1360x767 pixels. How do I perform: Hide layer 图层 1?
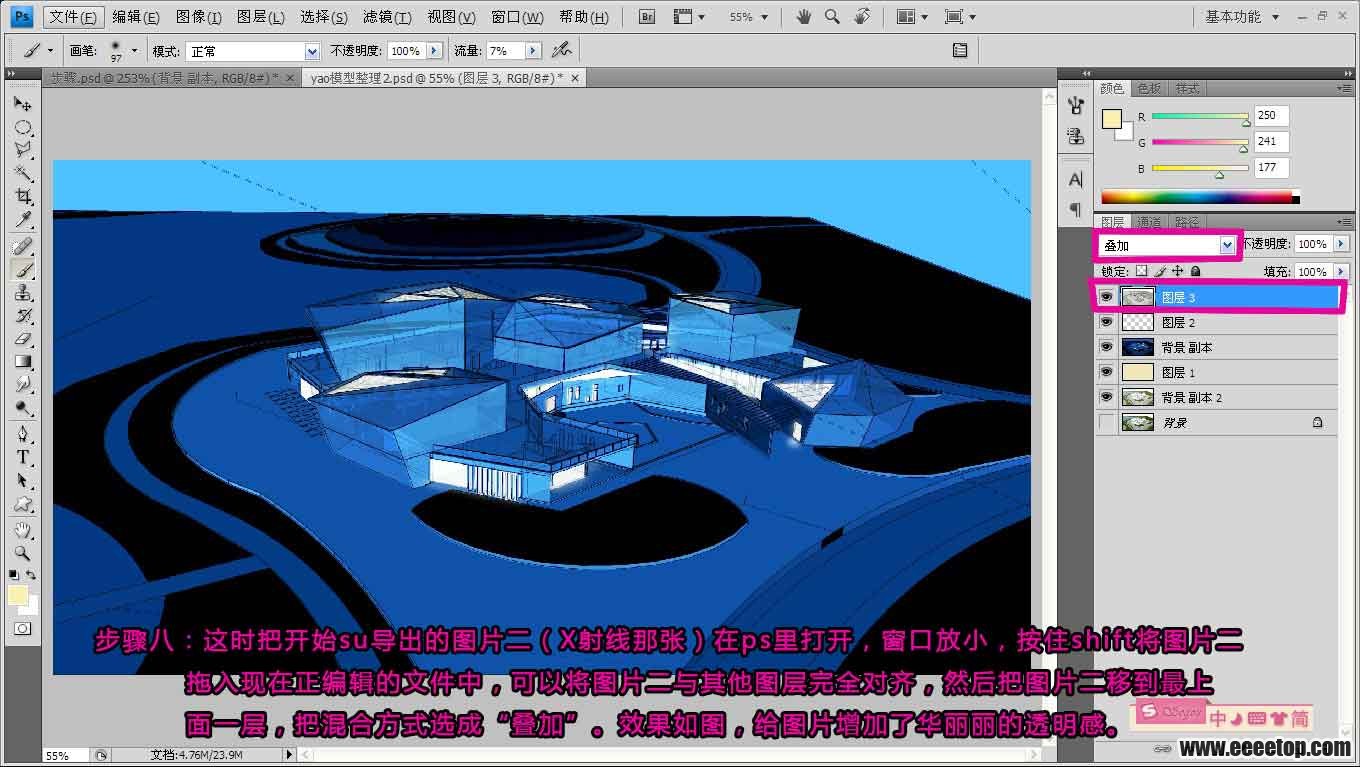tap(1106, 372)
